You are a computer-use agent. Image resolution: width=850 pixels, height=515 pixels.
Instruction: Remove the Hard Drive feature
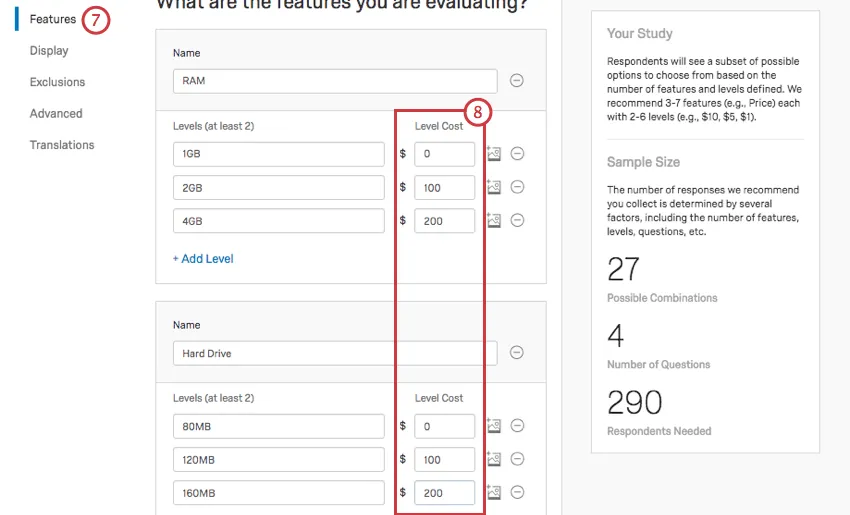click(x=517, y=352)
